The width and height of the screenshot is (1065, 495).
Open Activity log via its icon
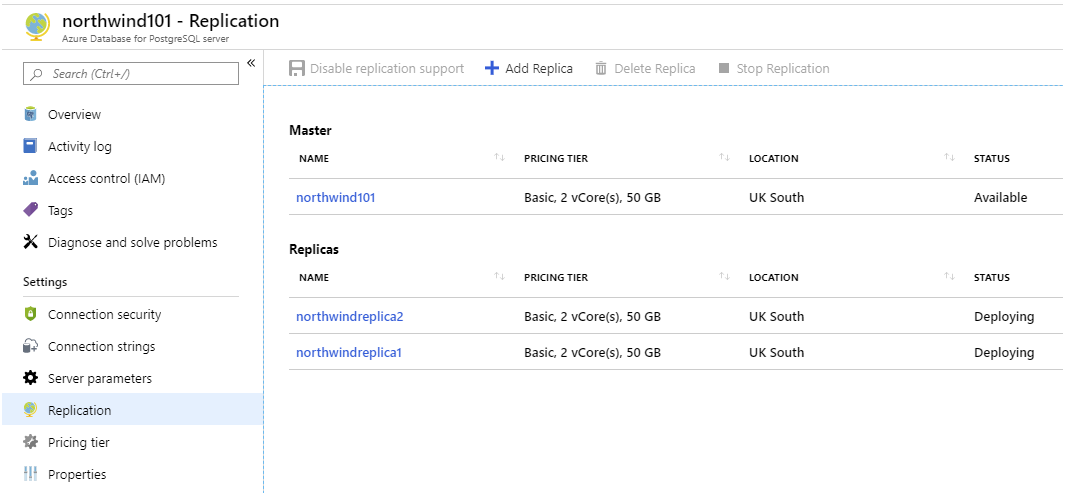coord(30,146)
